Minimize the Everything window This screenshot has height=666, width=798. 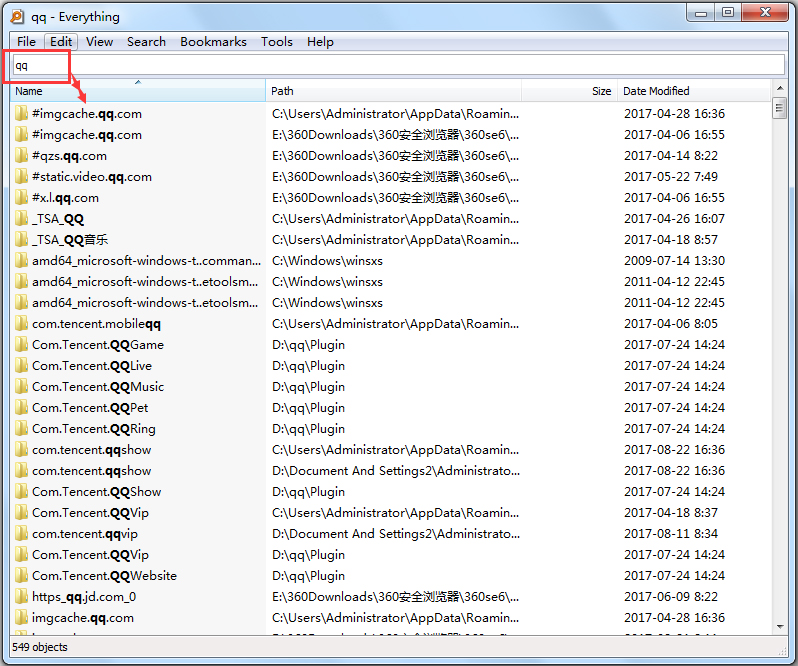tap(701, 12)
